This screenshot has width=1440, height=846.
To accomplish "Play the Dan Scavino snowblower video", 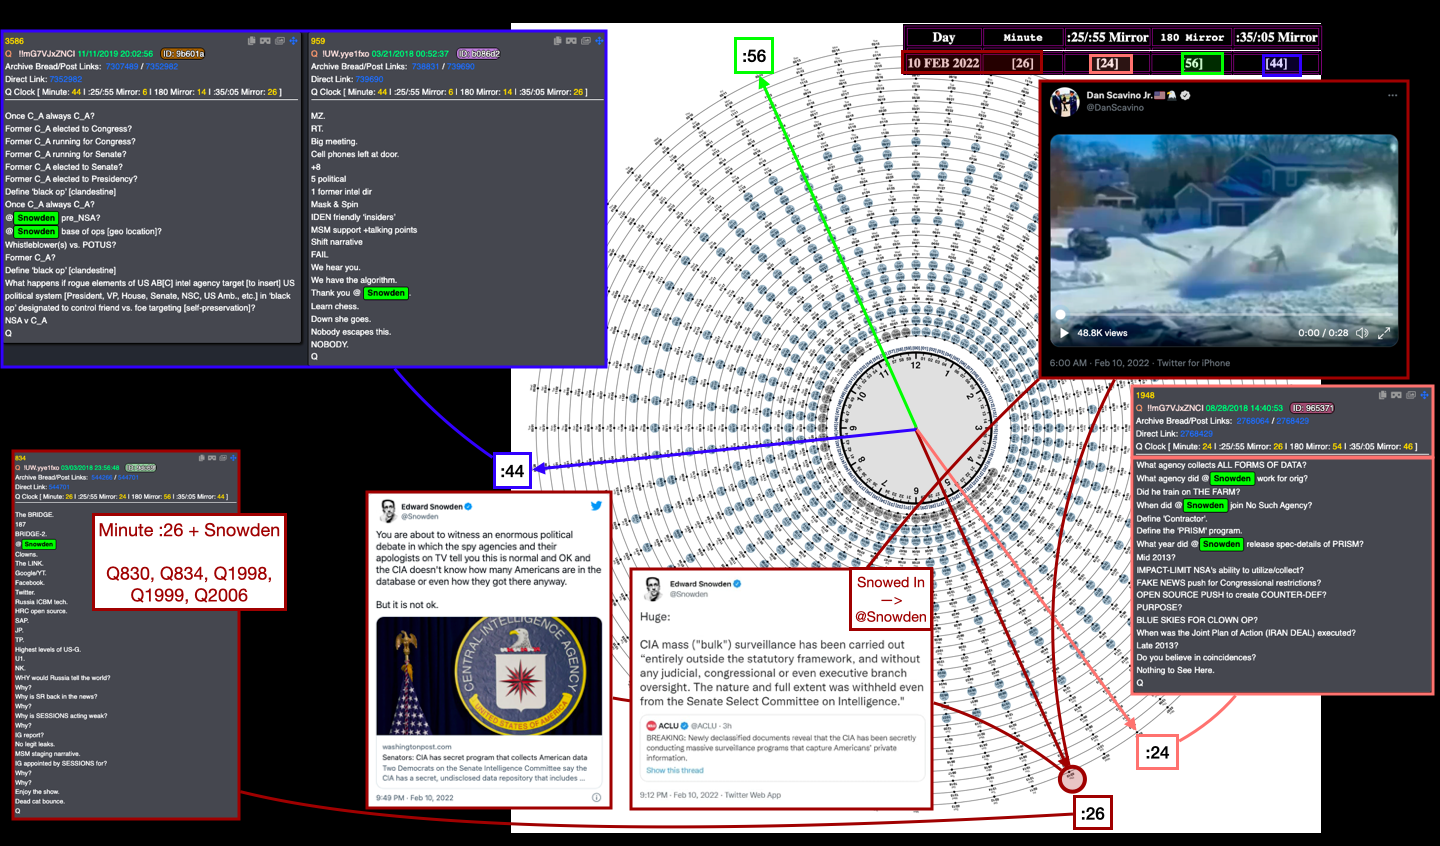I will coord(1064,333).
